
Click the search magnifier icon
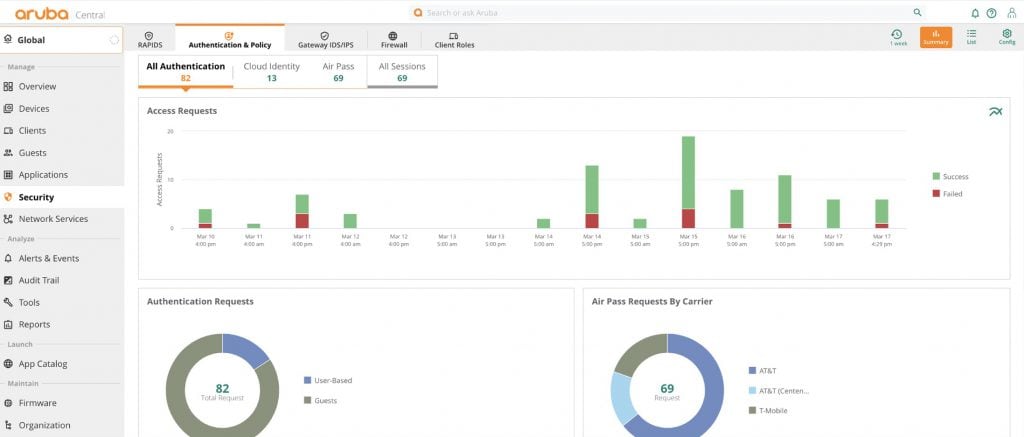pos(917,13)
